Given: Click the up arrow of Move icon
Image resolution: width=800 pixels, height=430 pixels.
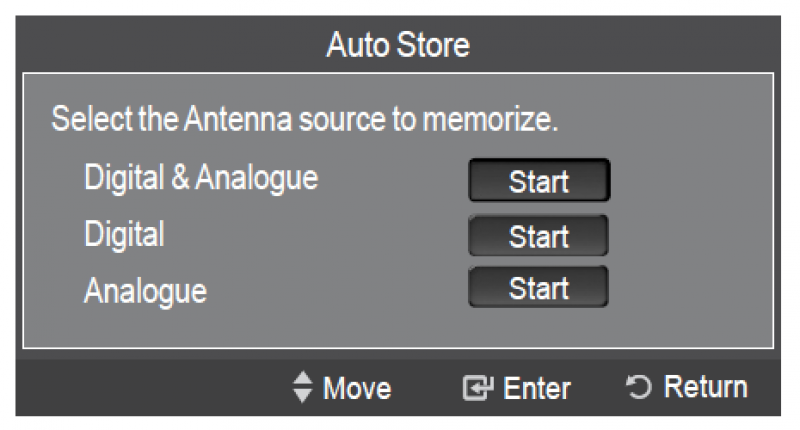Looking at the screenshot, I should click(303, 377).
